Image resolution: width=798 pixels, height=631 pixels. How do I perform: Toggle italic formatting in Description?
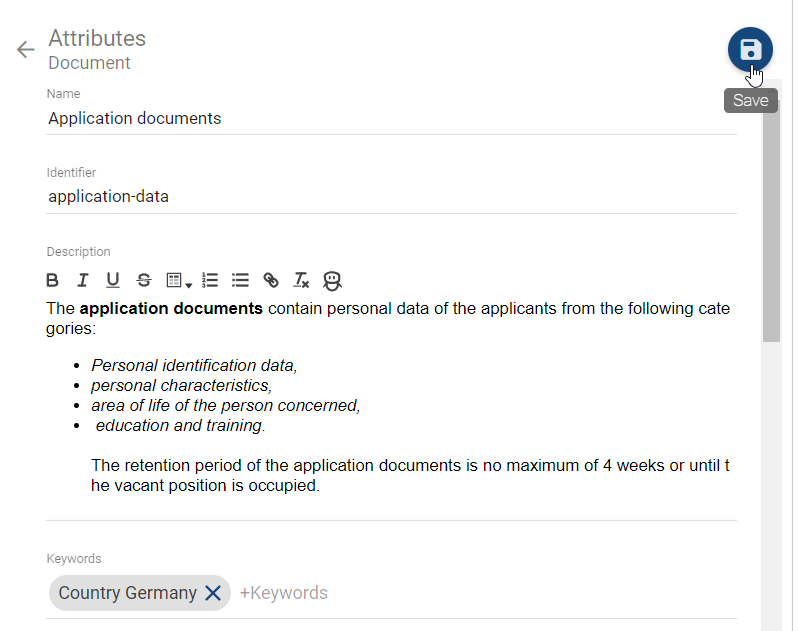pos(83,280)
